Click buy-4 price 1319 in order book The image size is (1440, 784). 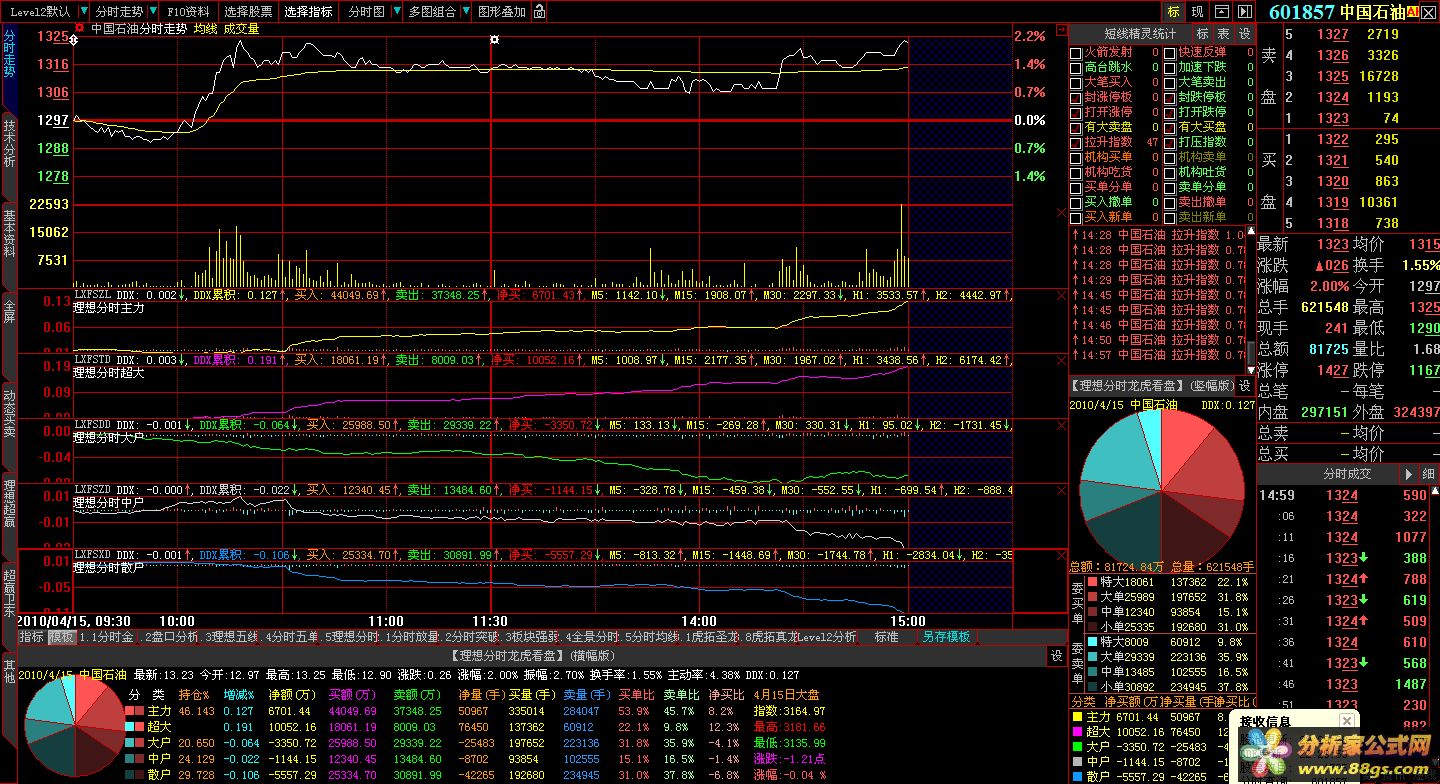tap(1332, 202)
